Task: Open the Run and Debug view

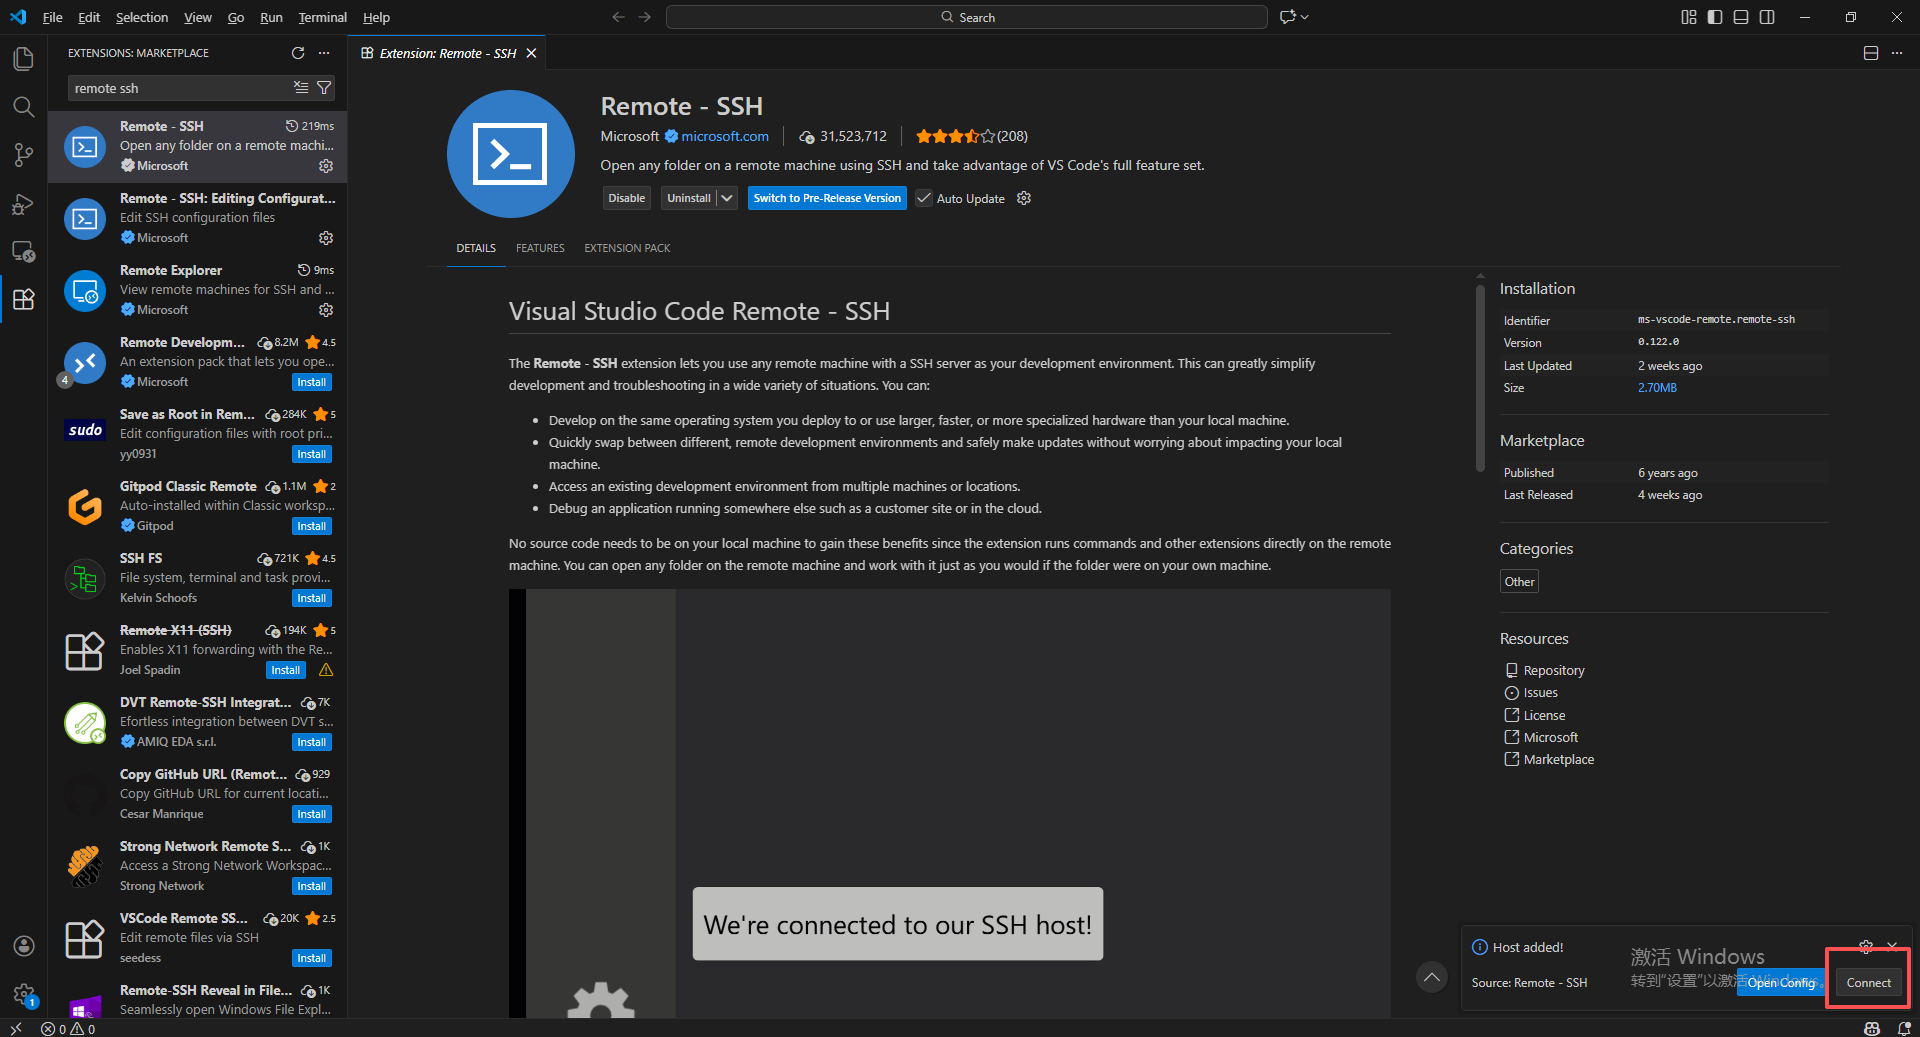Action: coord(23,204)
